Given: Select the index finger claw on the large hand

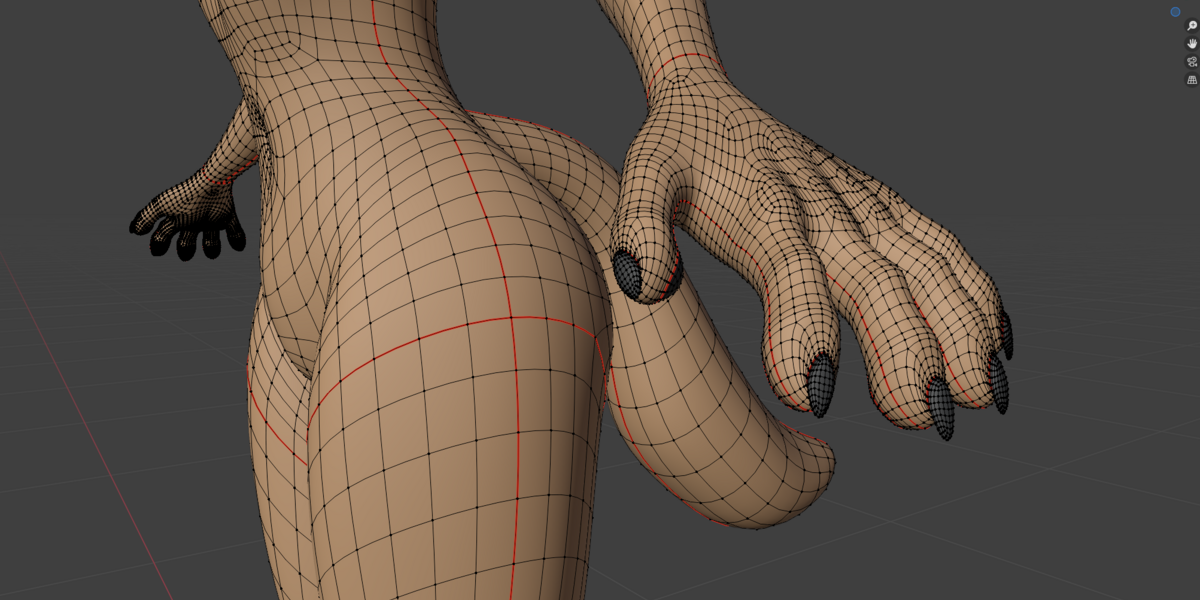Looking at the screenshot, I should point(820,387).
